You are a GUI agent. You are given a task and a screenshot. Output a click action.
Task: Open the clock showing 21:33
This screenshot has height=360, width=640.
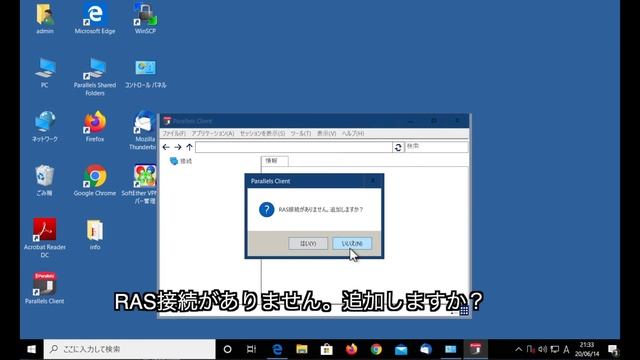click(x=587, y=349)
